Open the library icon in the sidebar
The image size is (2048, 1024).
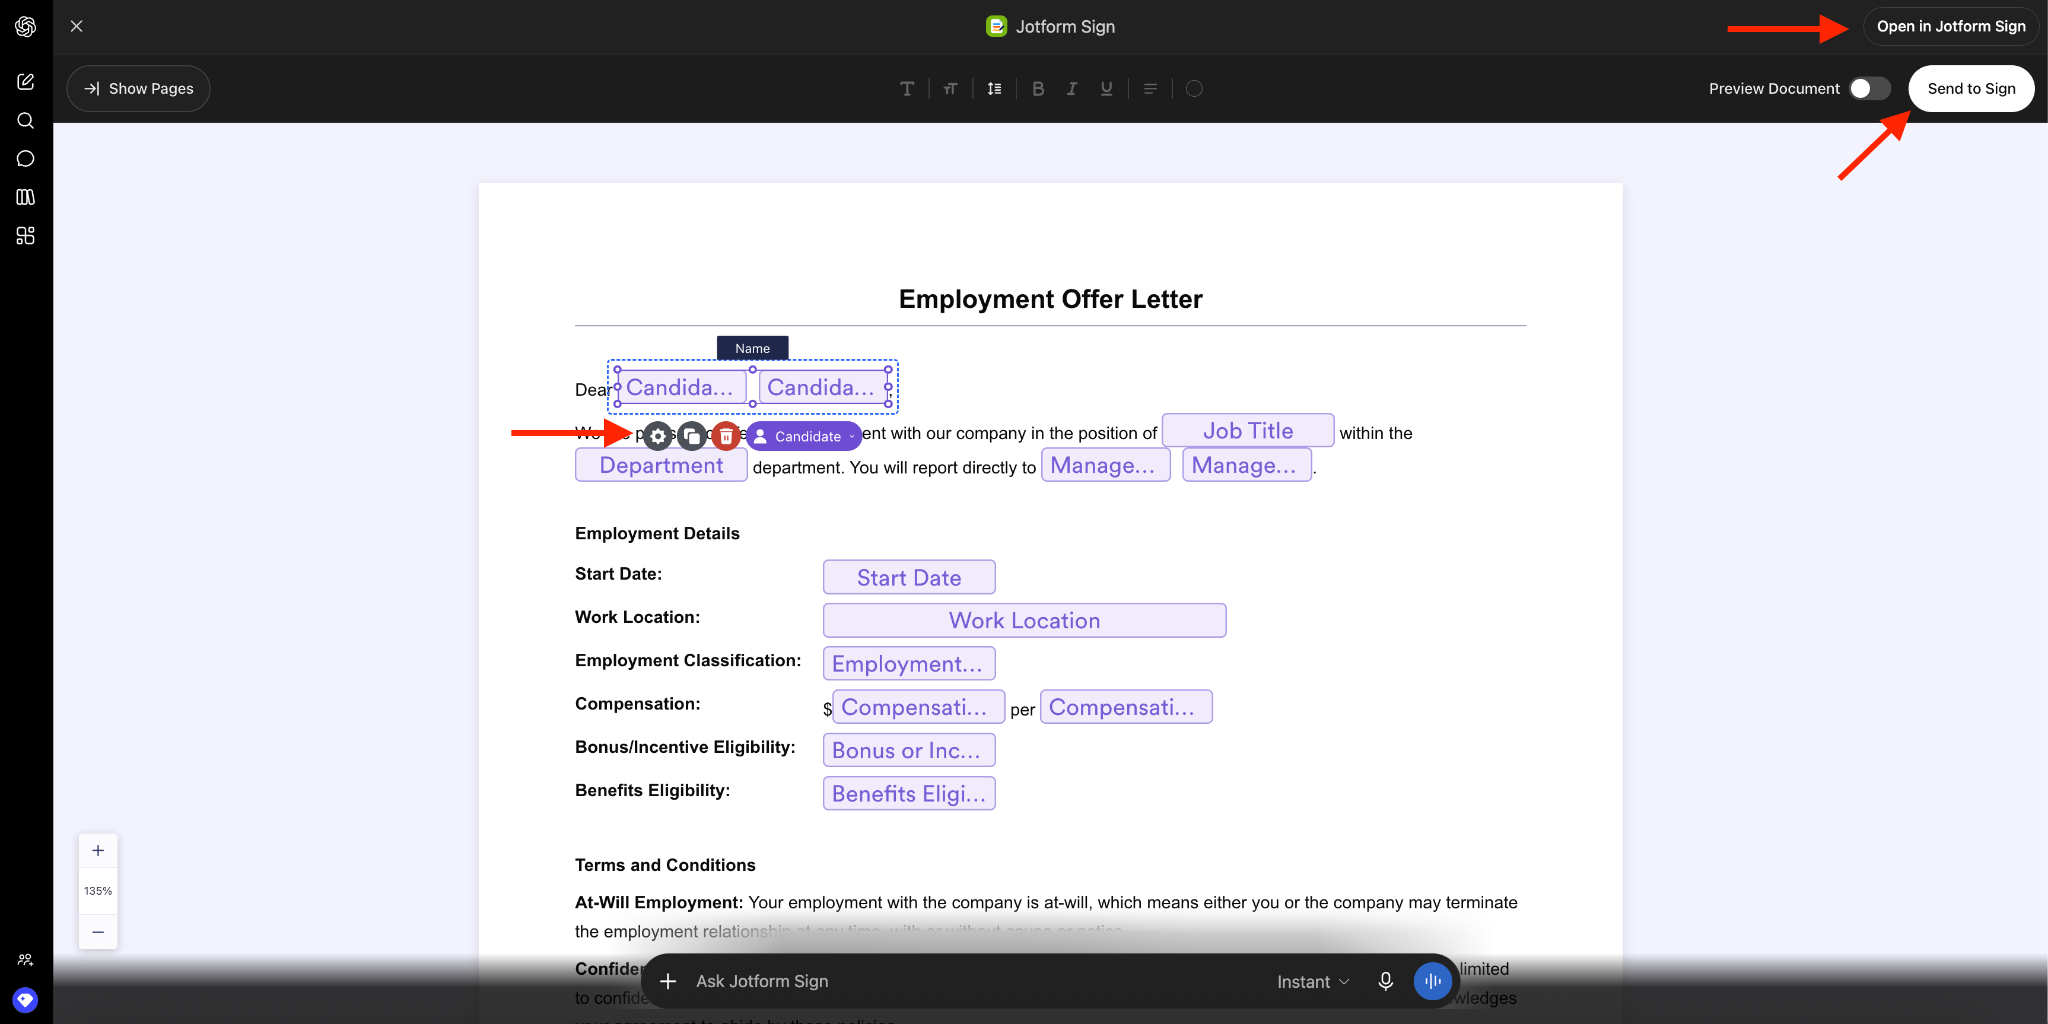[26, 197]
